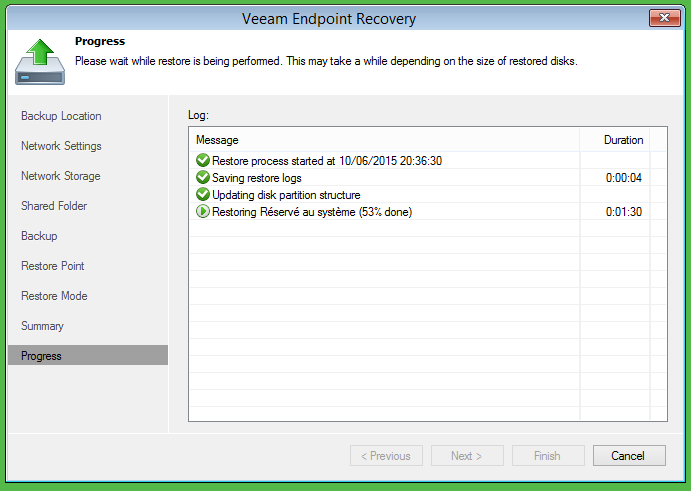Open the Backup Location step

(x=61, y=116)
